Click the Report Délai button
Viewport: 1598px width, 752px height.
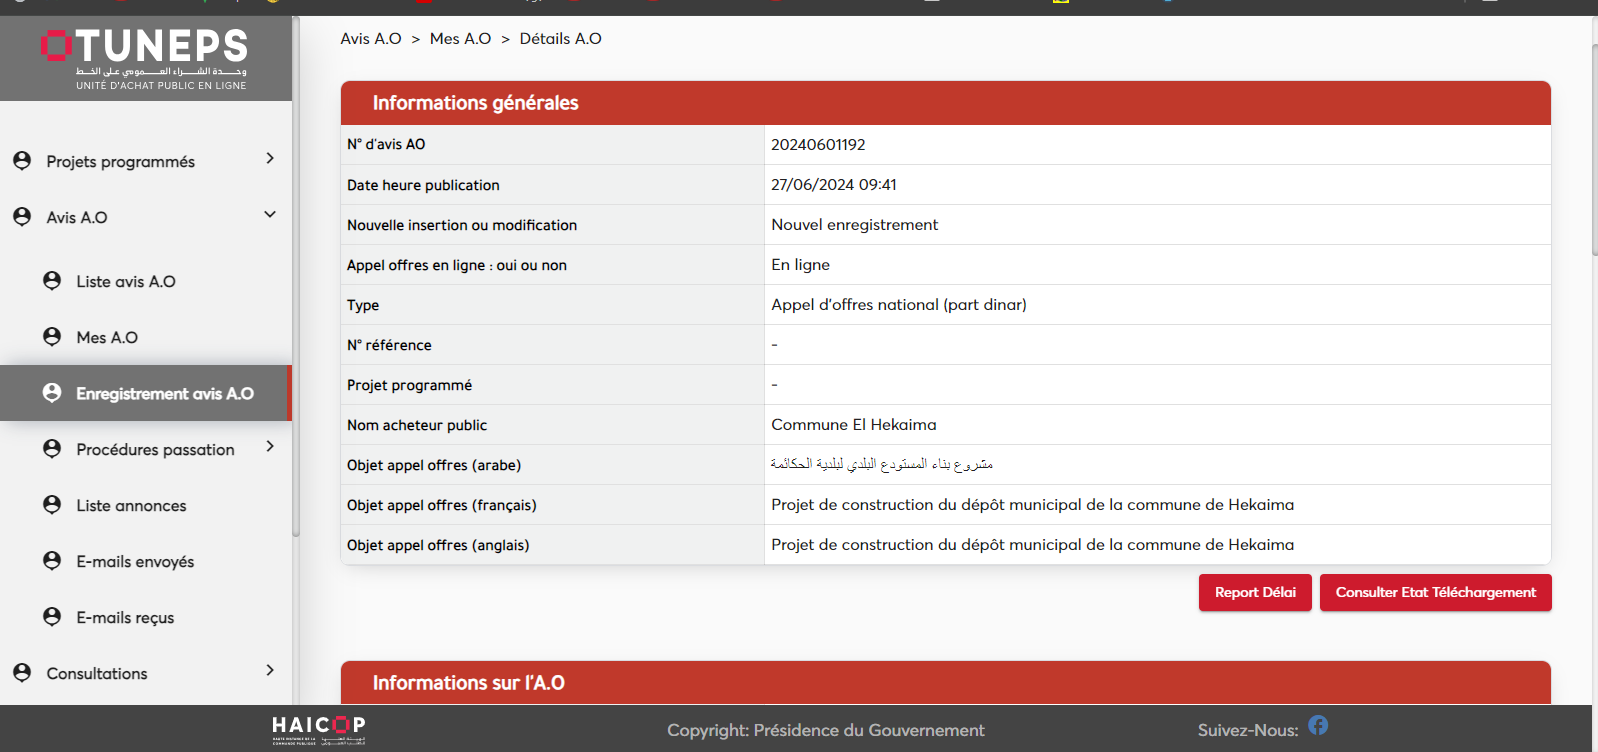pos(1255,592)
